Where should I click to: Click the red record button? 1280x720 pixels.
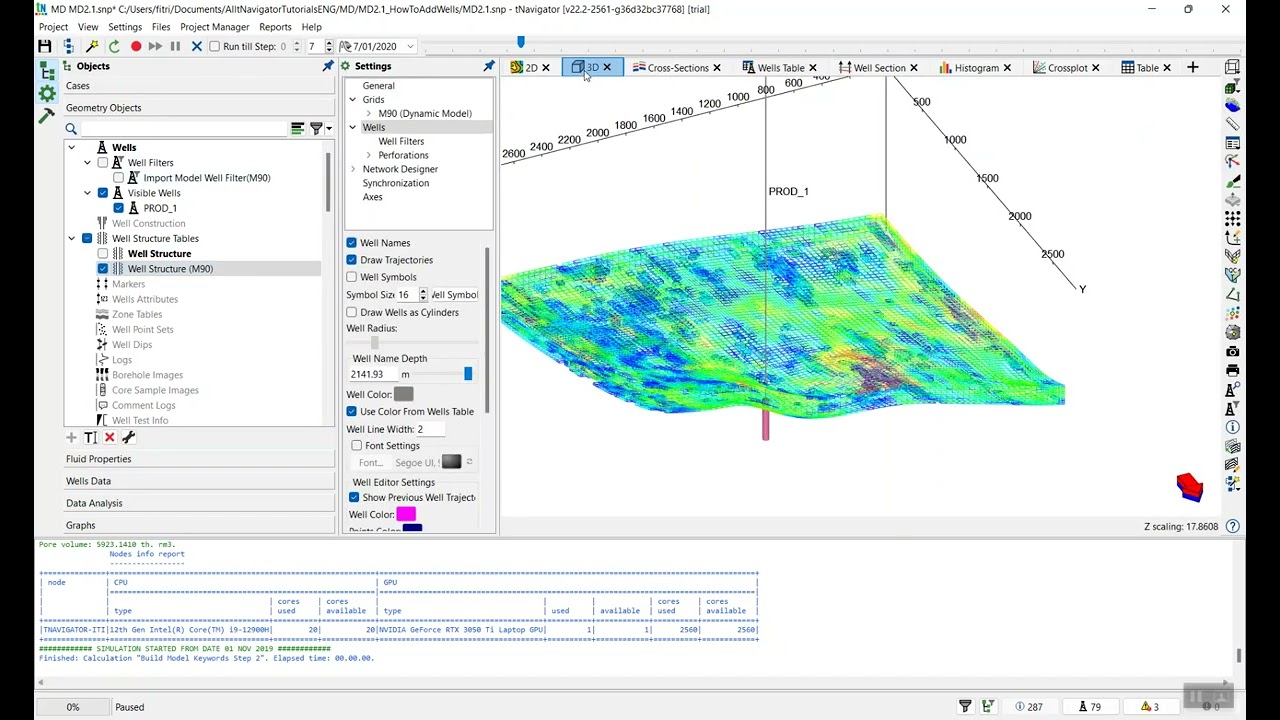point(136,46)
